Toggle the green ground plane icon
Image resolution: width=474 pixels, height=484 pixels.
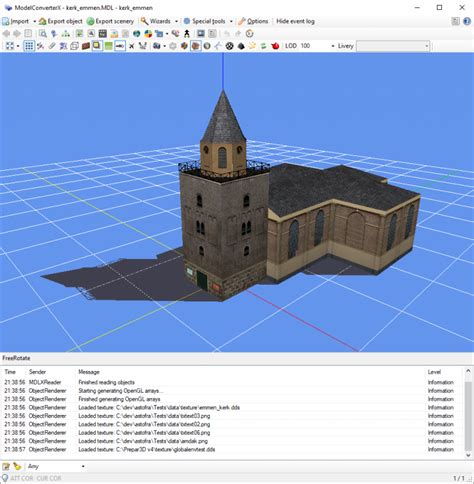tap(108, 46)
